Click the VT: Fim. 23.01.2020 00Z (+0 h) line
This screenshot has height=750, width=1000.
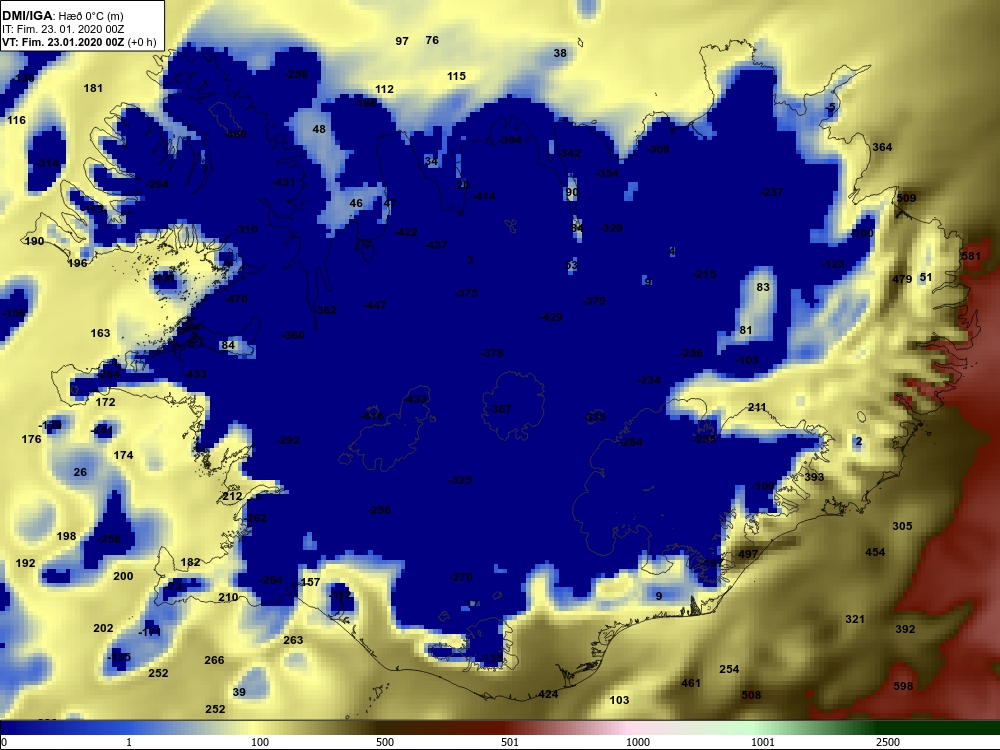pyautogui.click(x=79, y=42)
